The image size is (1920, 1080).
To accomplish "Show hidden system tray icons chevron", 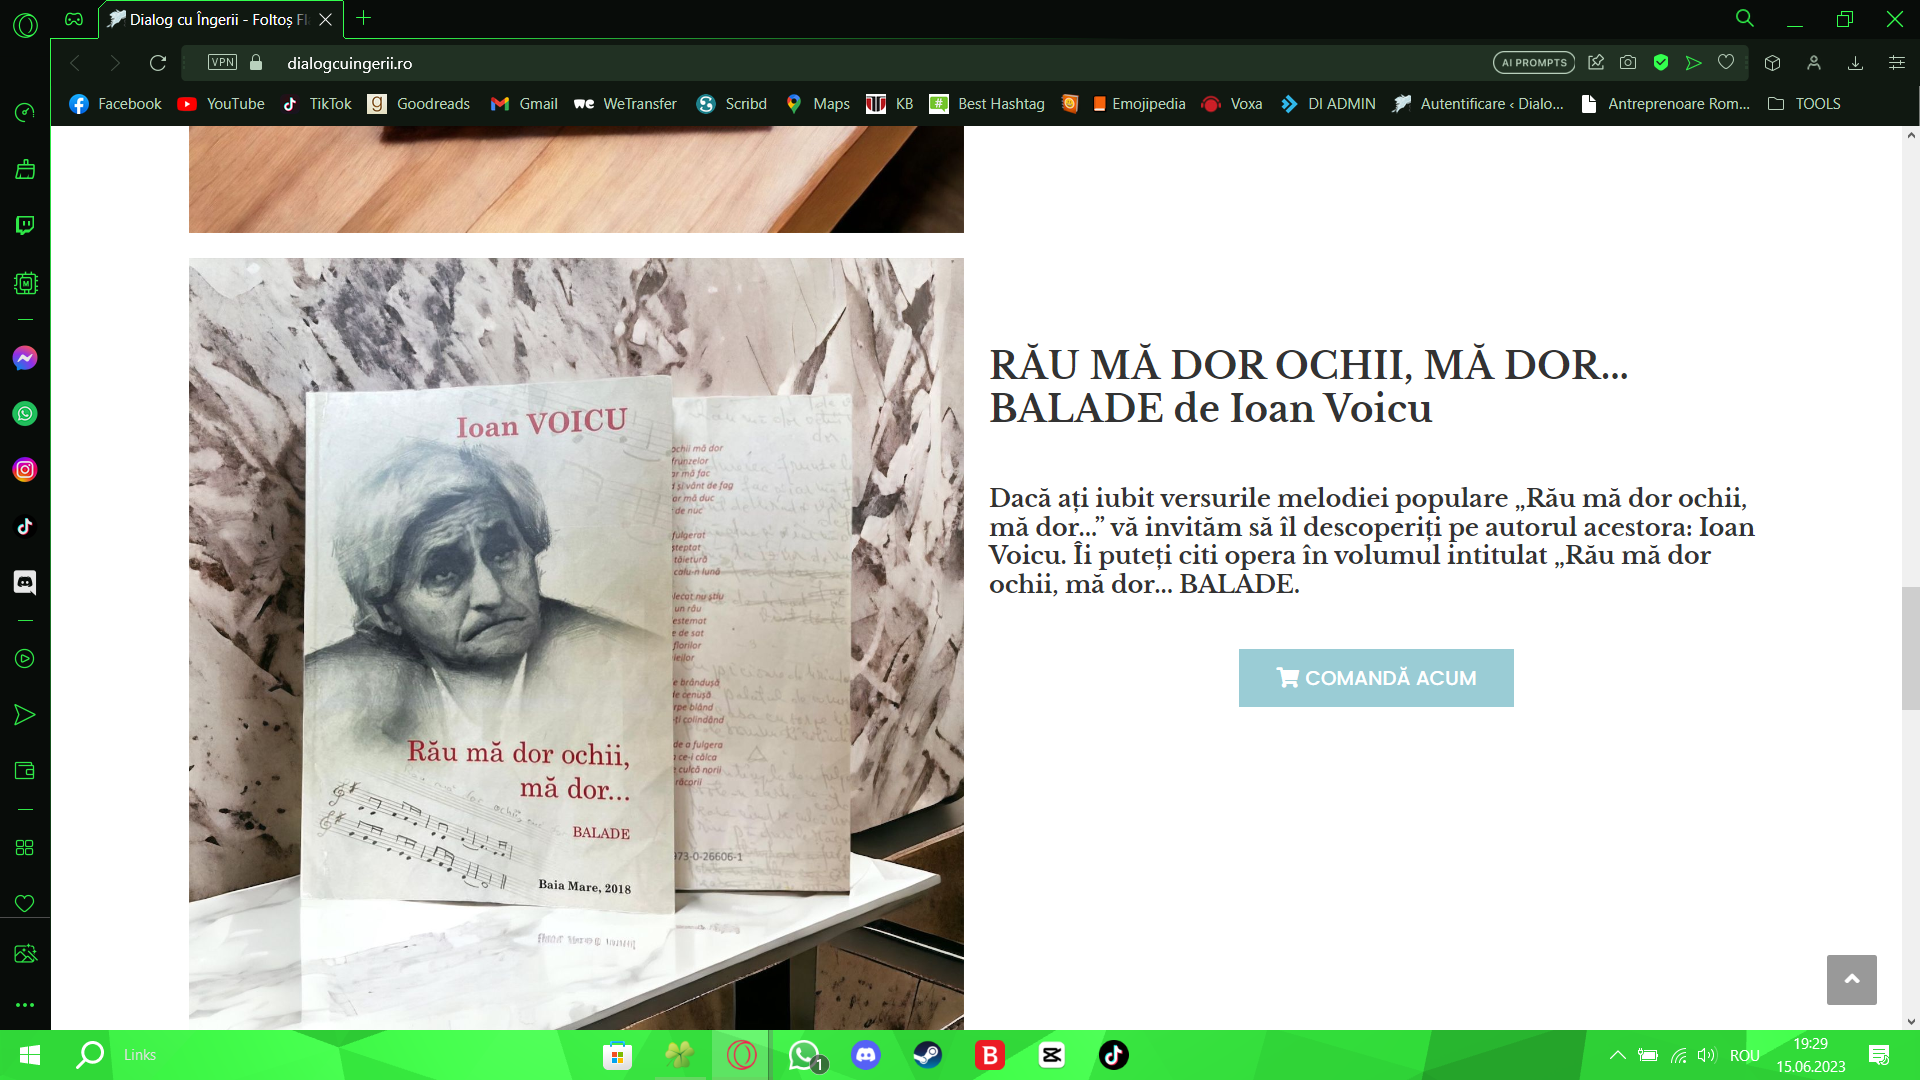I will click(1617, 1055).
